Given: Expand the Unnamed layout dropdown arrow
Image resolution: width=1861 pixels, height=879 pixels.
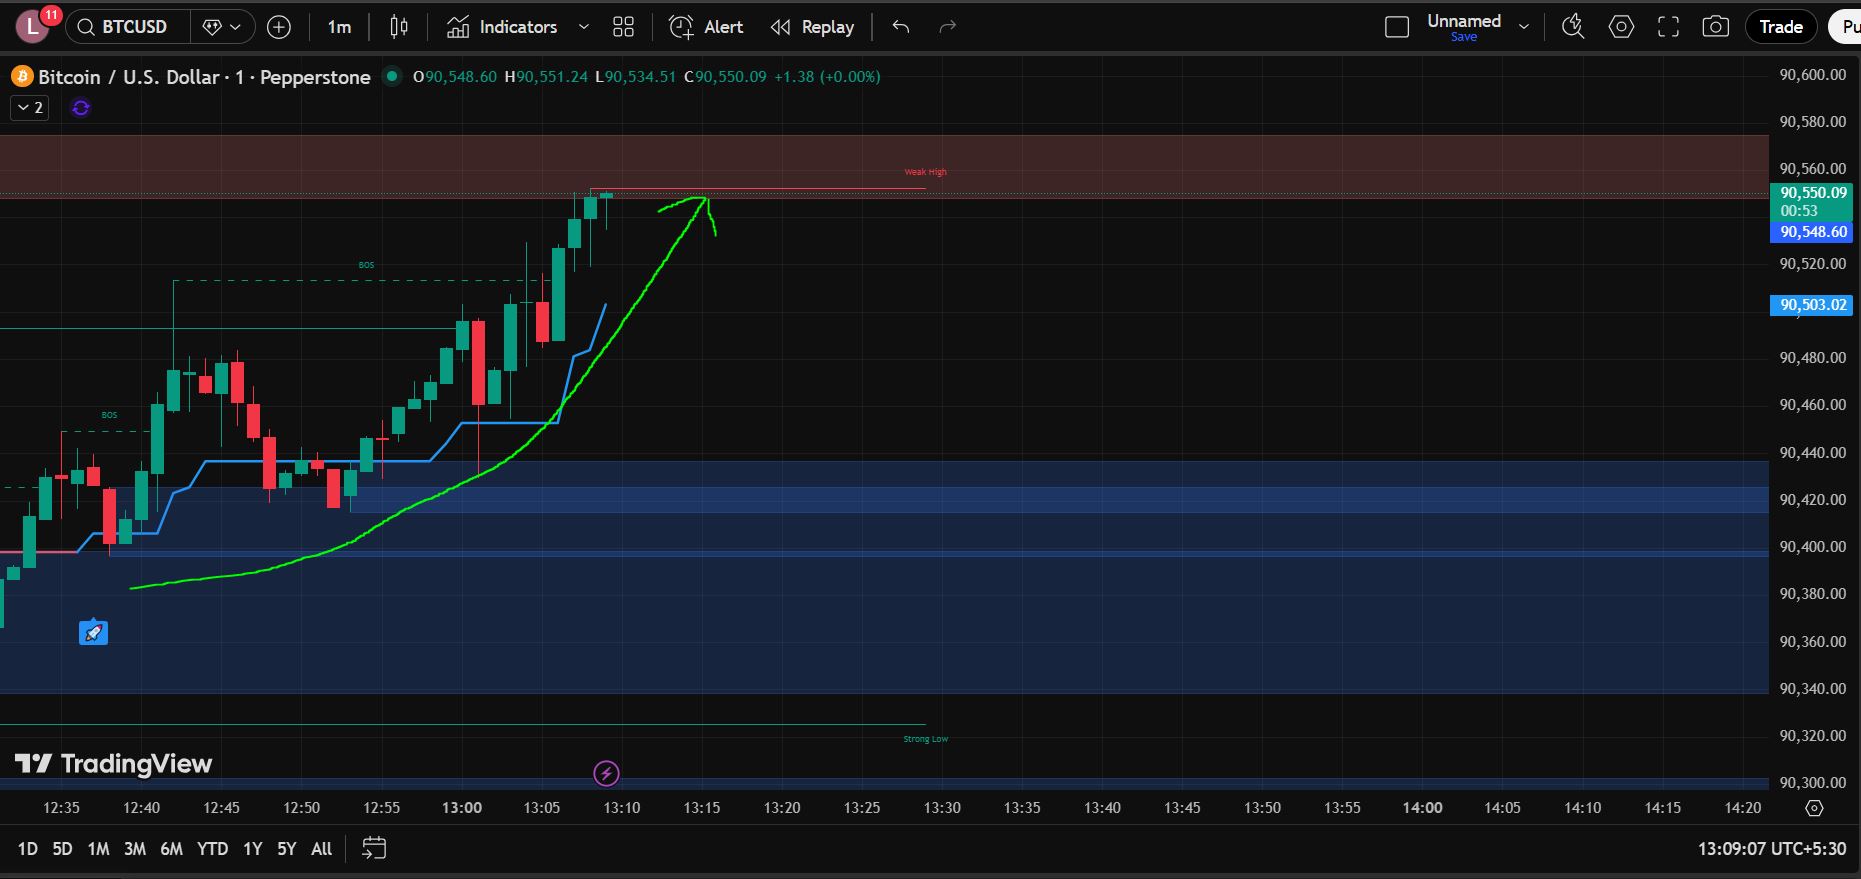Looking at the screenshot, I should pyautogui.click(x=1524, y=27).
